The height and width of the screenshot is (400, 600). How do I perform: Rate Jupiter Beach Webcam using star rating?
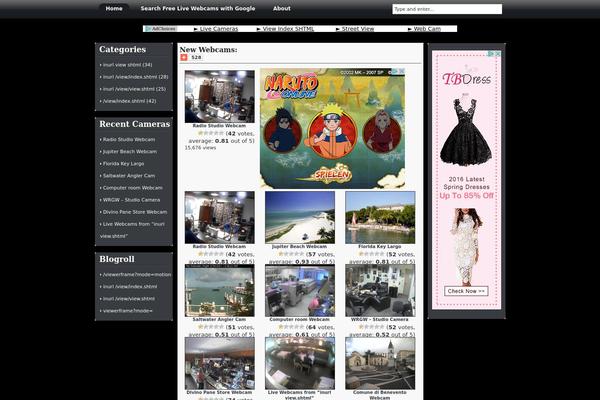[x=291, y=254]
